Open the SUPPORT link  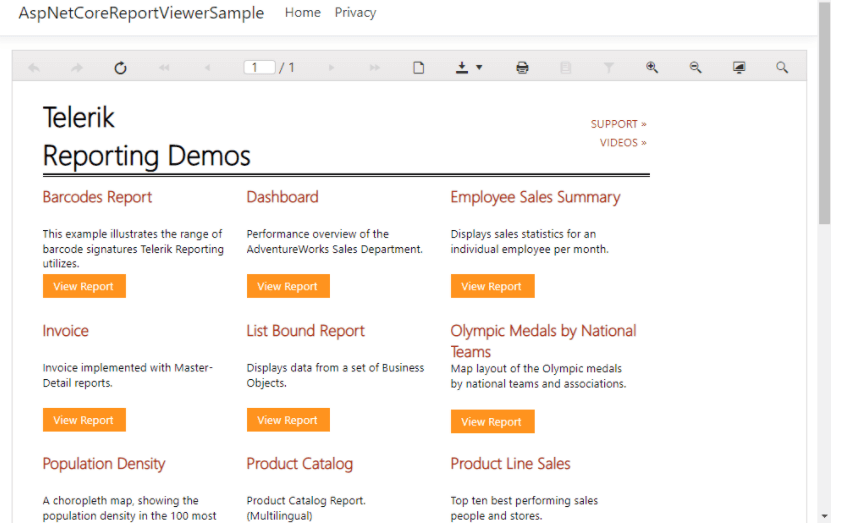point(618,124)
